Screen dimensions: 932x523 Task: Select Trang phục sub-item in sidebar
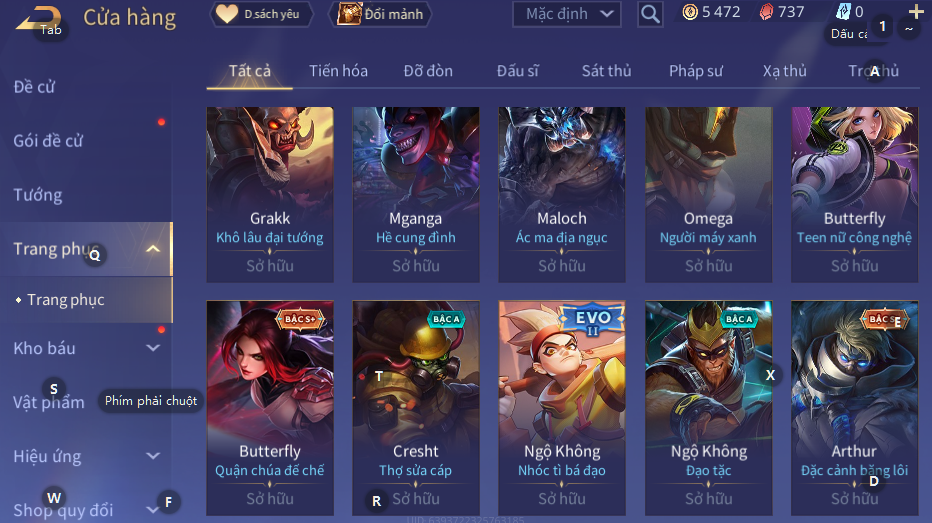pos(65,300)
